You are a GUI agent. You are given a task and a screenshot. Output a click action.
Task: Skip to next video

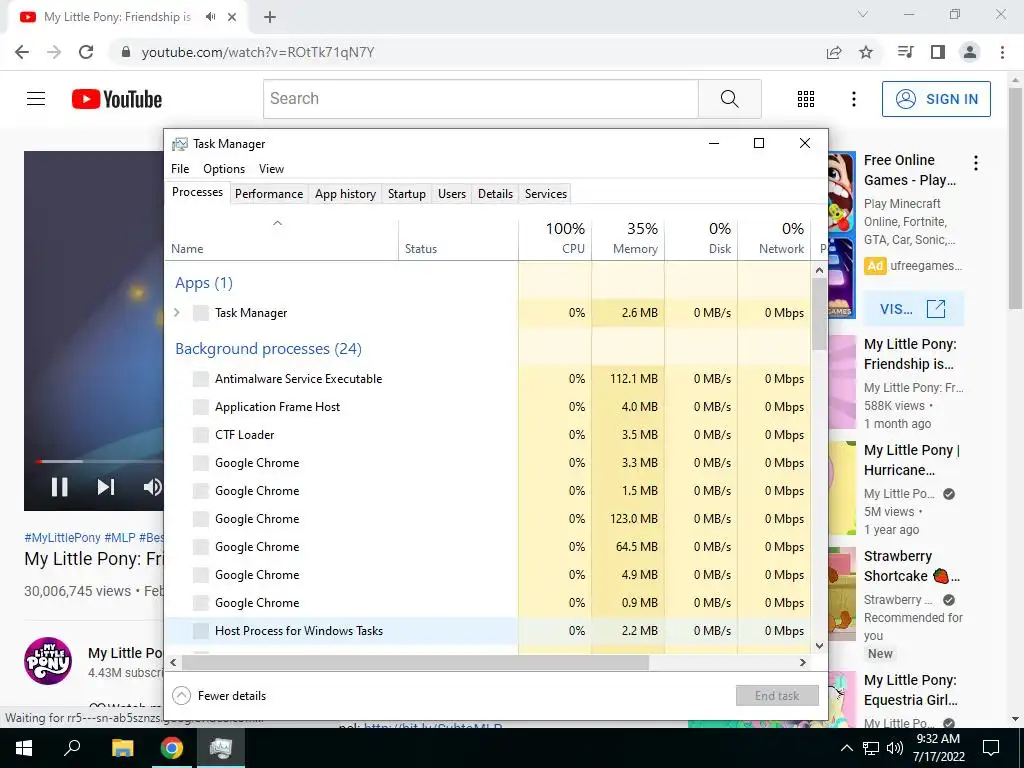point(106,487)
